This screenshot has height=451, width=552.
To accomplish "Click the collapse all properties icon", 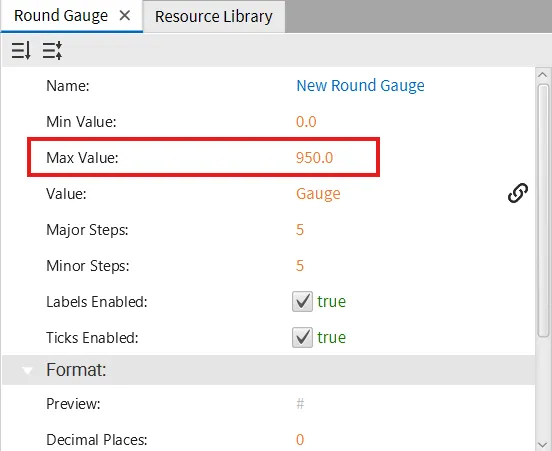I will pyautogui.click(x=21, y=50).
